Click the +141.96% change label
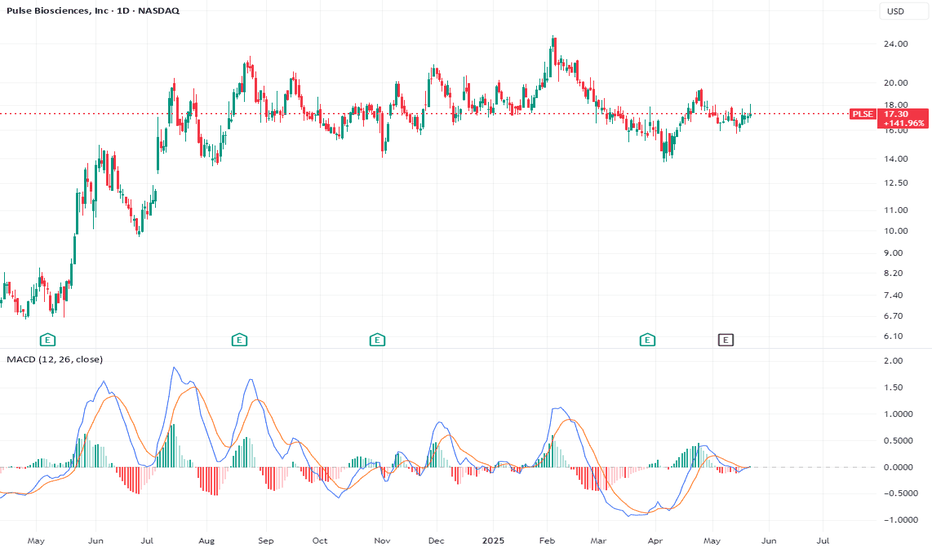932x550 pixels. tap(904, 123)
